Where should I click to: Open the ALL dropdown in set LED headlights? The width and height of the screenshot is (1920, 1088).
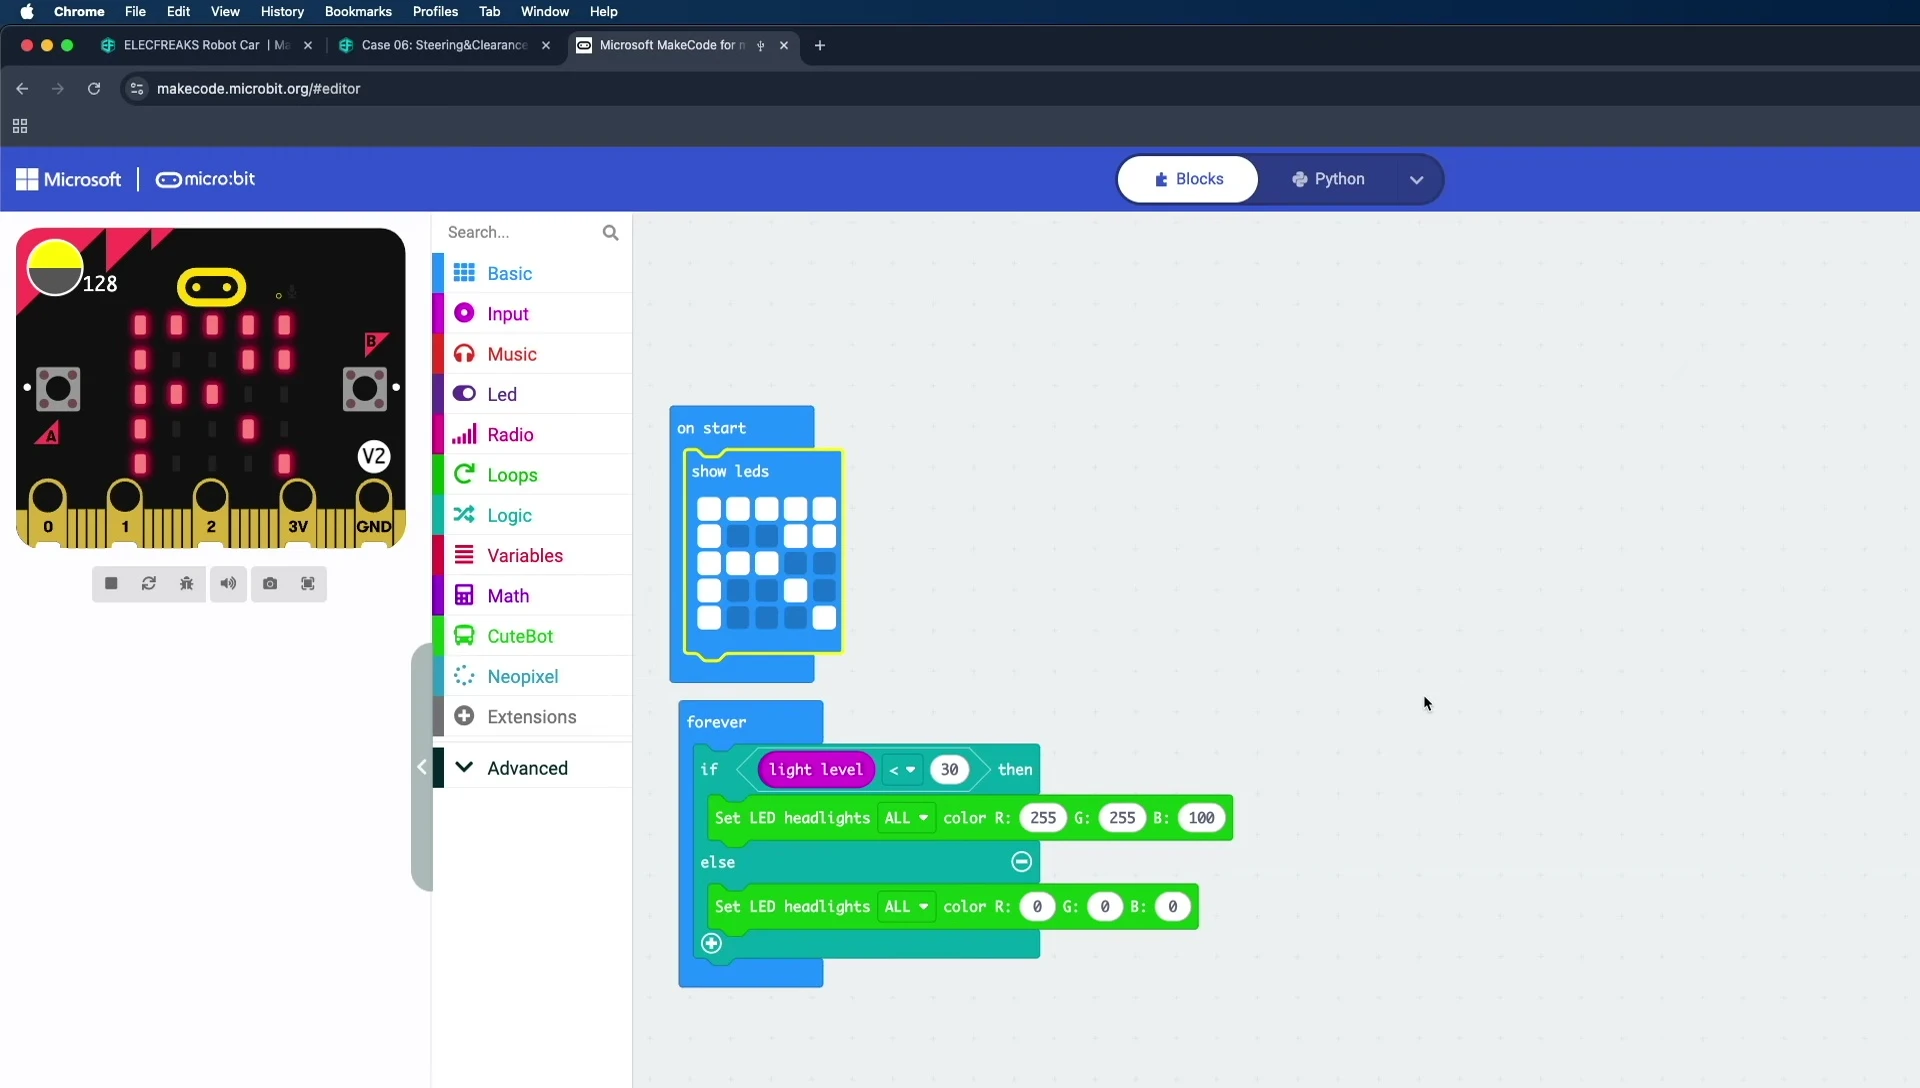point(906,818)
